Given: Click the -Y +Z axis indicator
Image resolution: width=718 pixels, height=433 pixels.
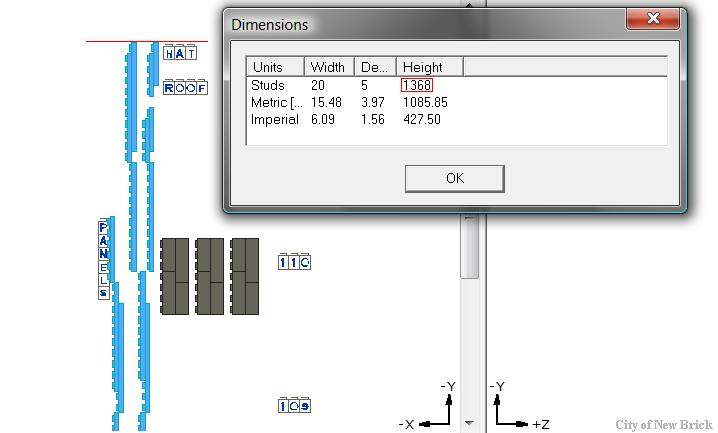Looking at the screenshot, I should tap(520, 405).
